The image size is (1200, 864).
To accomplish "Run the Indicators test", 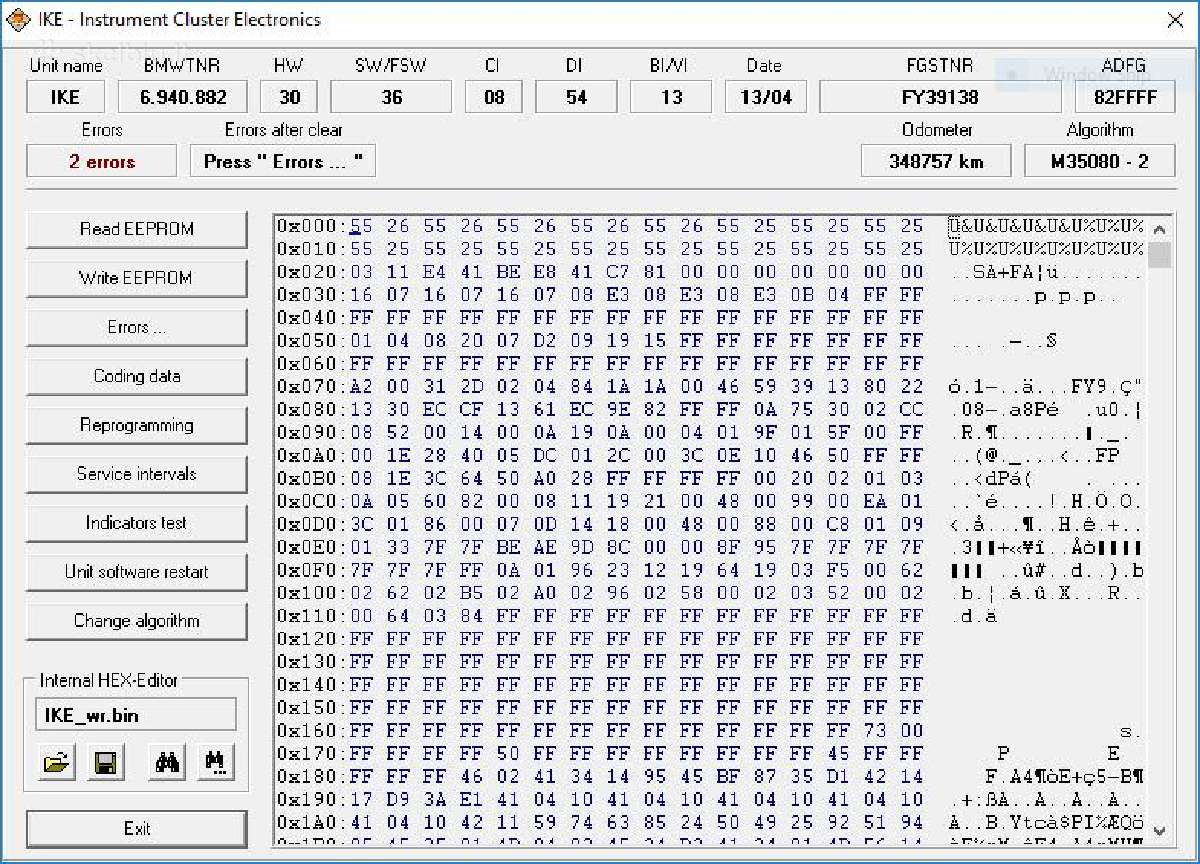I will pos(136,523).
